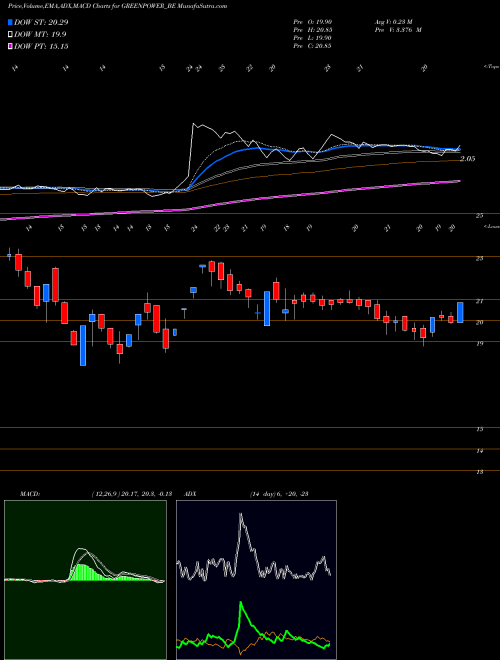Click the 2.05 label beside EMA lines
Image resolution: width=500 pixels, height=660 pixels.
(468, 159)
